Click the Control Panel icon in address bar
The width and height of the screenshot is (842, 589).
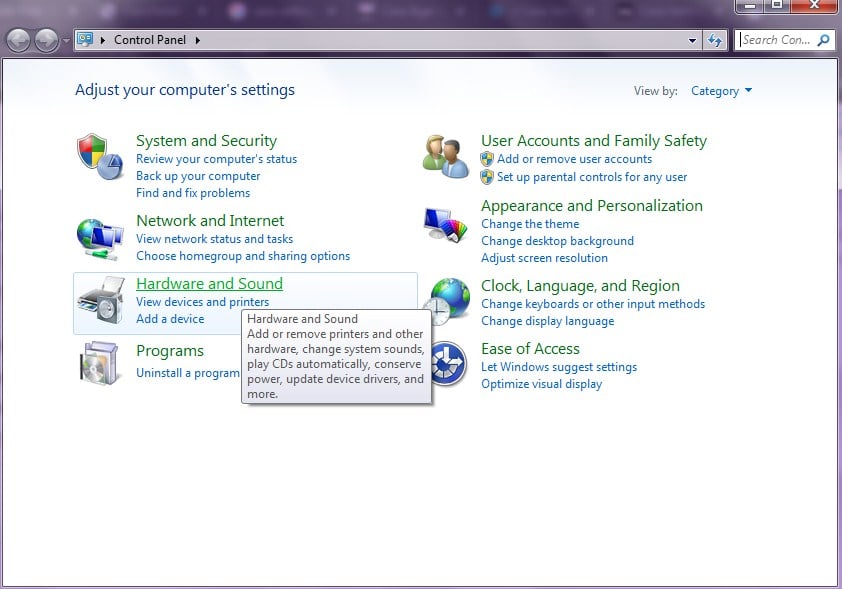coord(85,39)
